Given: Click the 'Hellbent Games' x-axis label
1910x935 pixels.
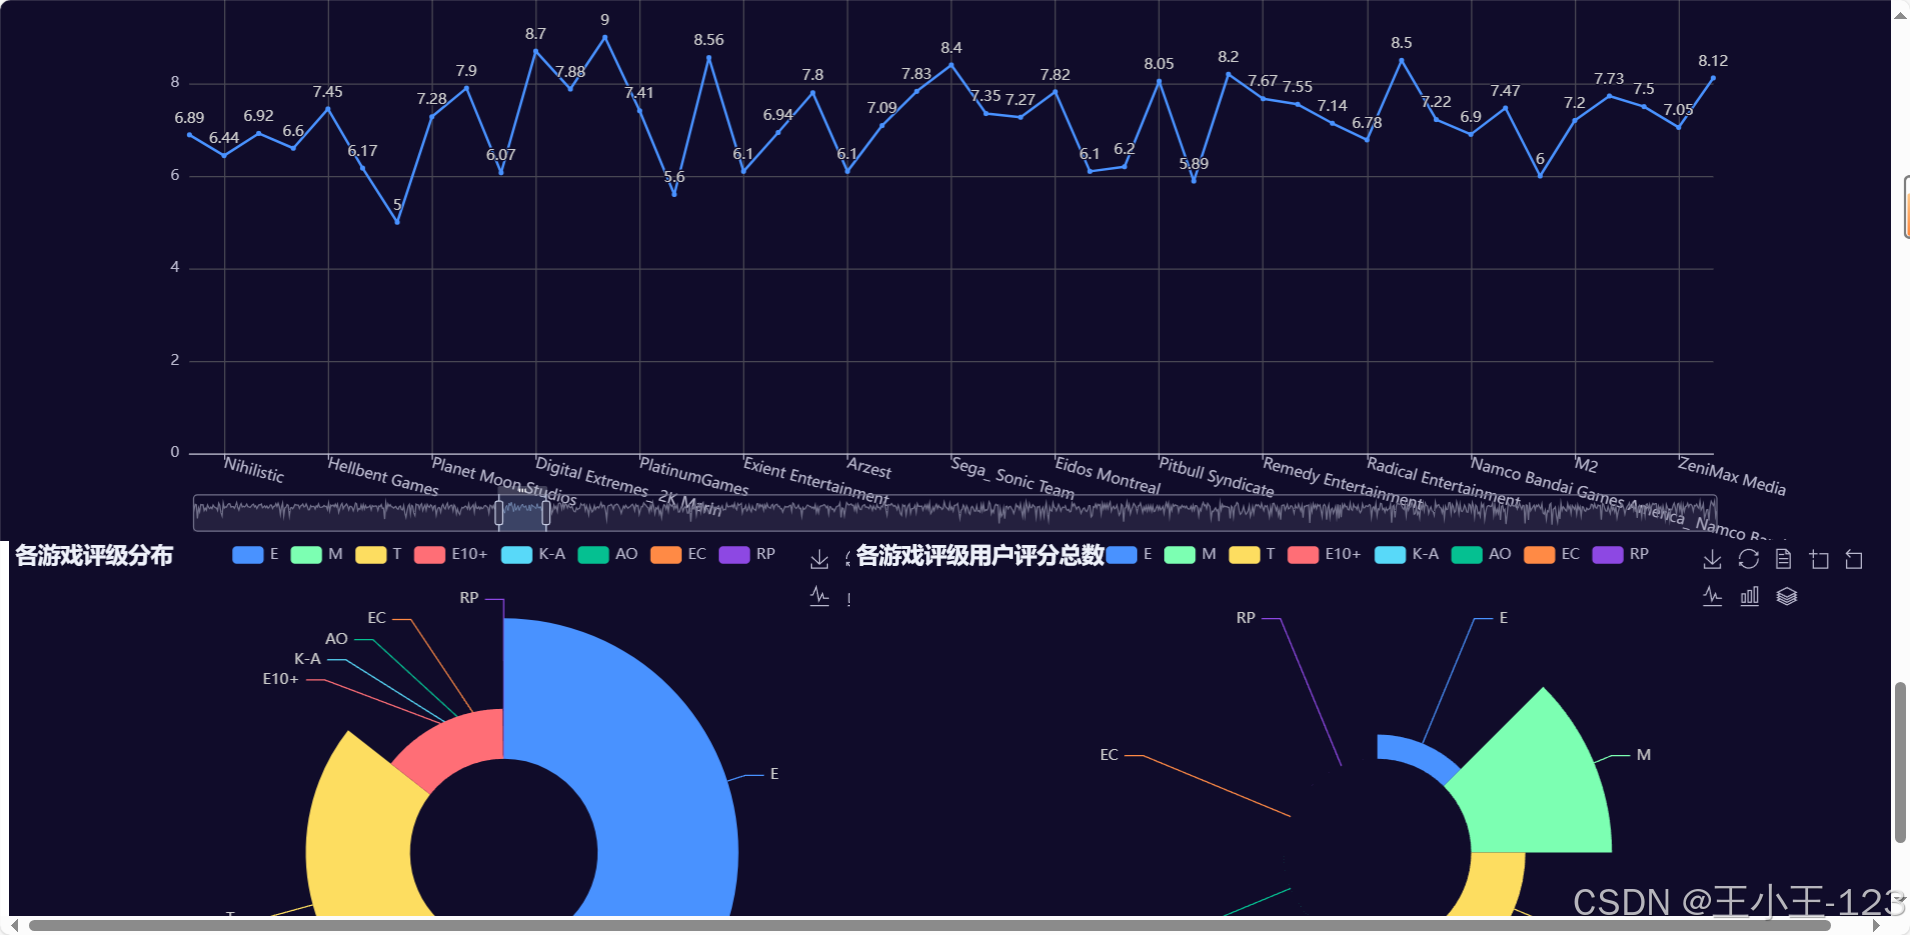Looking at the screenshot, I should click(x=383, y=476).
